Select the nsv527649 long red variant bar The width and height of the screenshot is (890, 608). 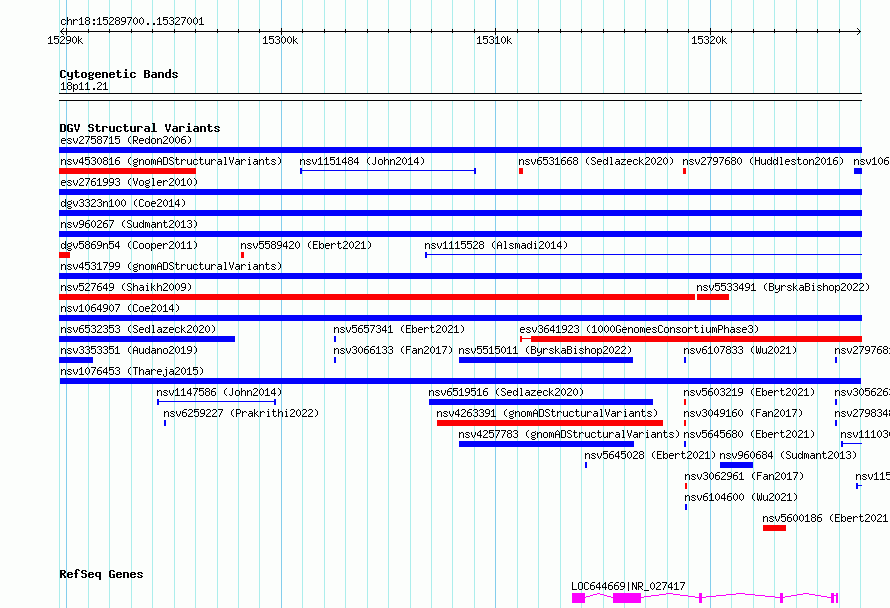(377, 297)
